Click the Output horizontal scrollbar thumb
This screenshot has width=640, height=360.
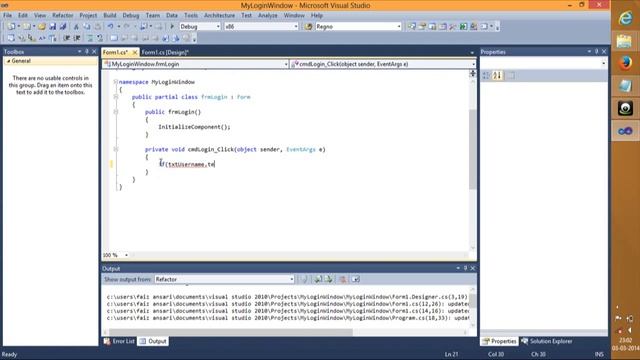point(231,332)
